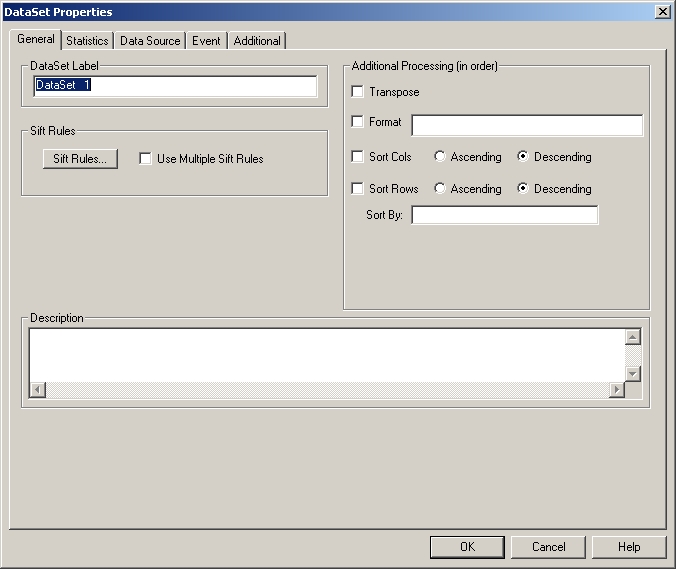Click the DataSet Label text field
Viewport: 676px width, 569px height.
[x=175, y=86]
